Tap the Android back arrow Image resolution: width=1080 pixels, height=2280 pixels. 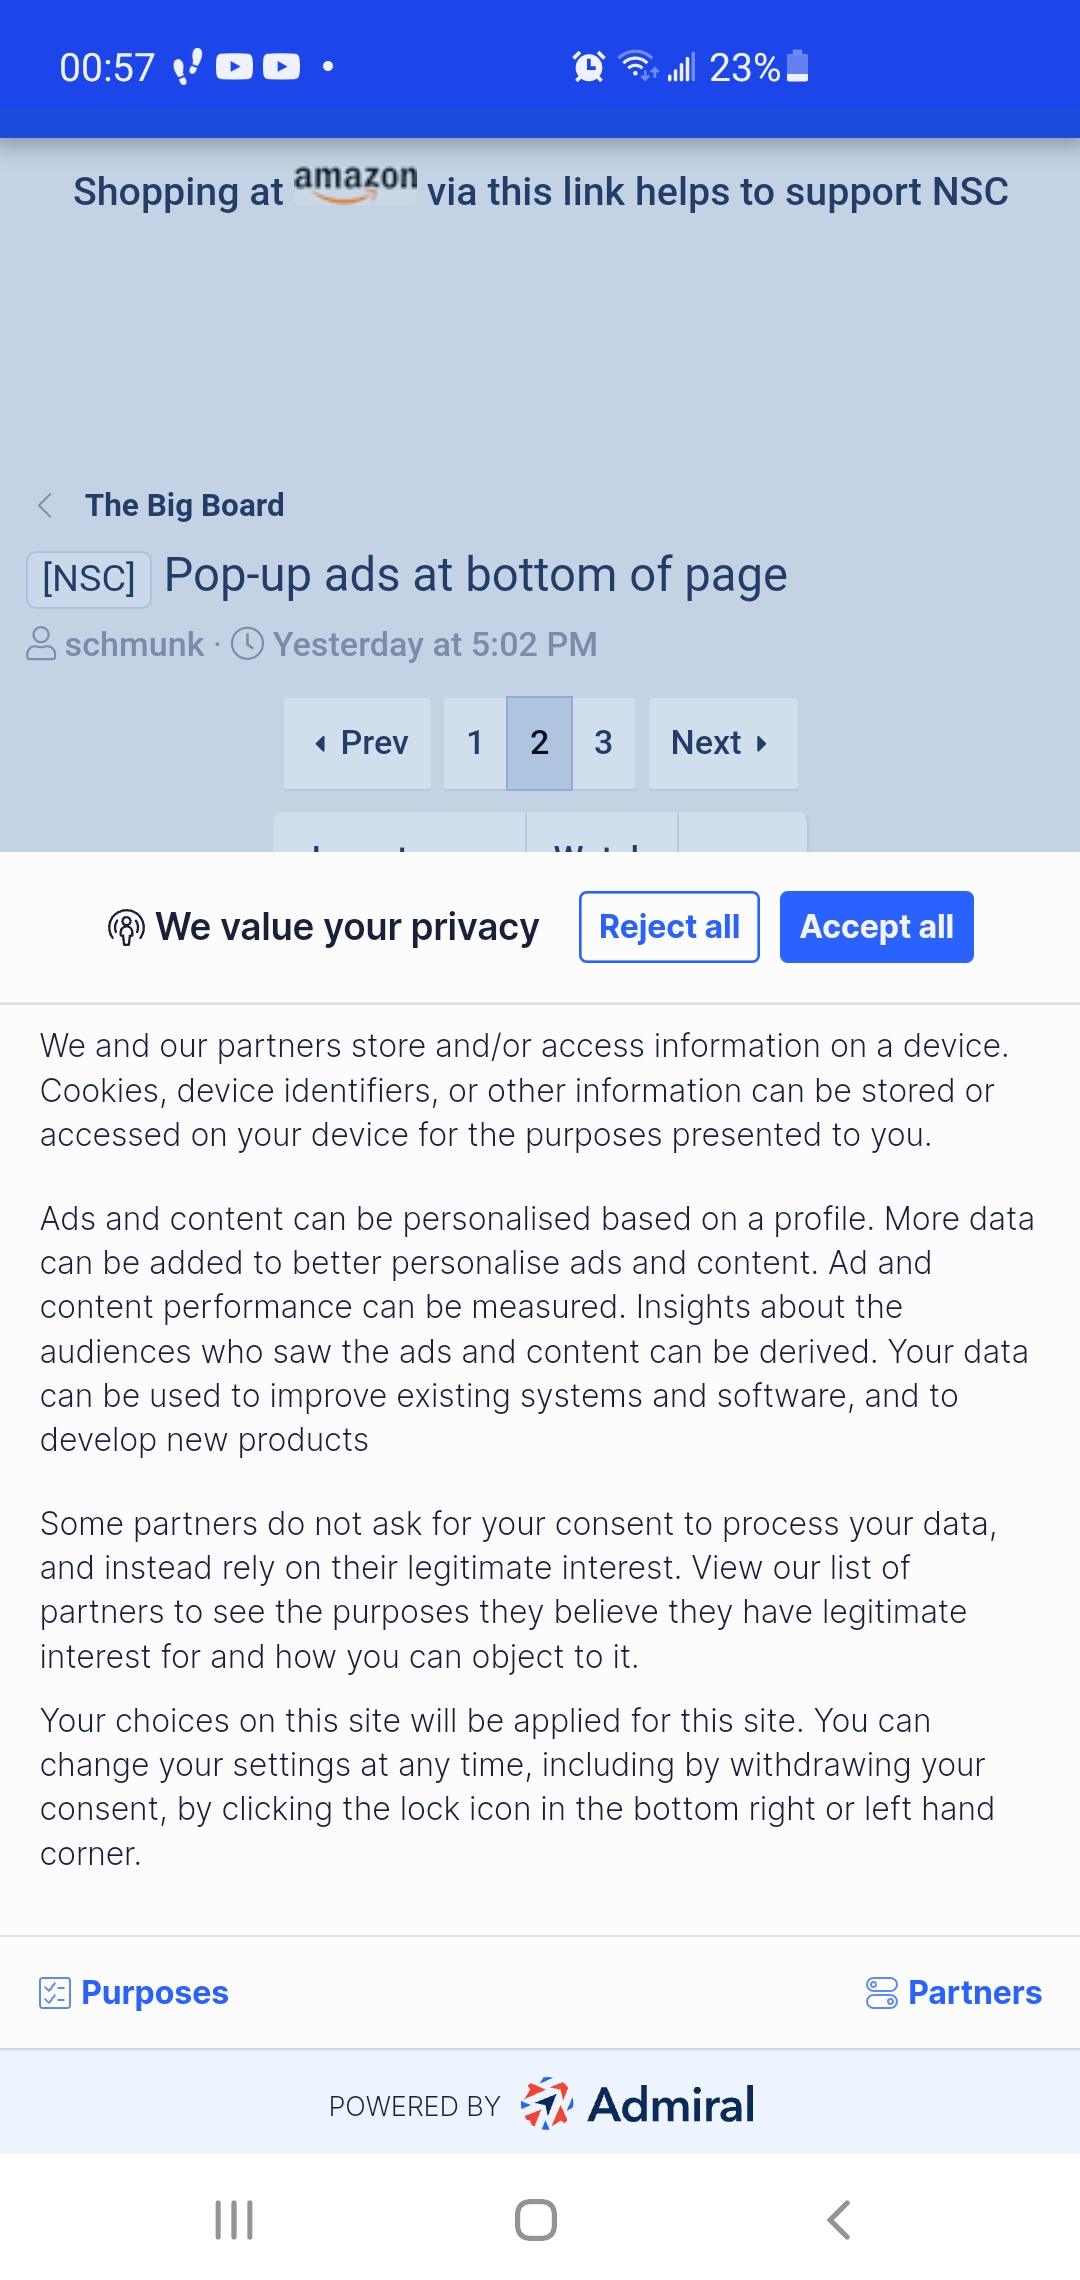click(839, 2220)
